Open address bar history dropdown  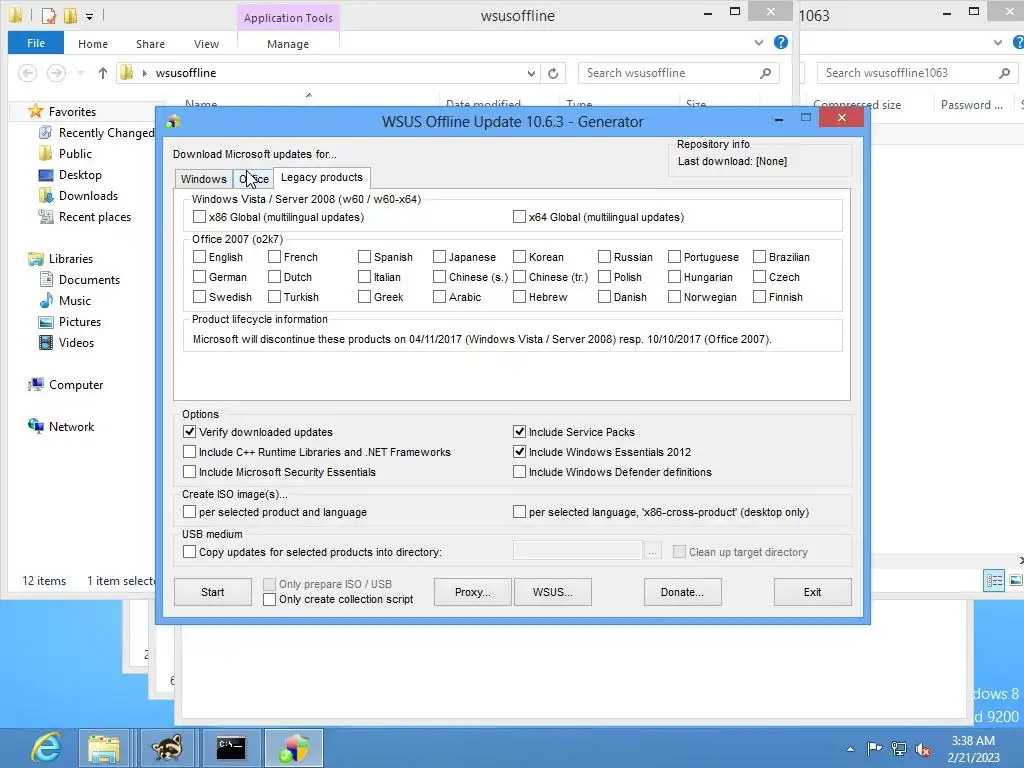coord(531,73)
